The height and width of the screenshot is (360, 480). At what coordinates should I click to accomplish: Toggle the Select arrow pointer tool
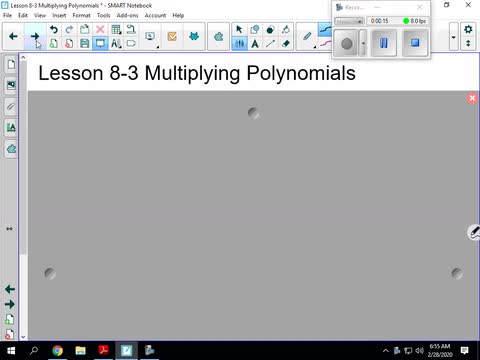[239, 29]
